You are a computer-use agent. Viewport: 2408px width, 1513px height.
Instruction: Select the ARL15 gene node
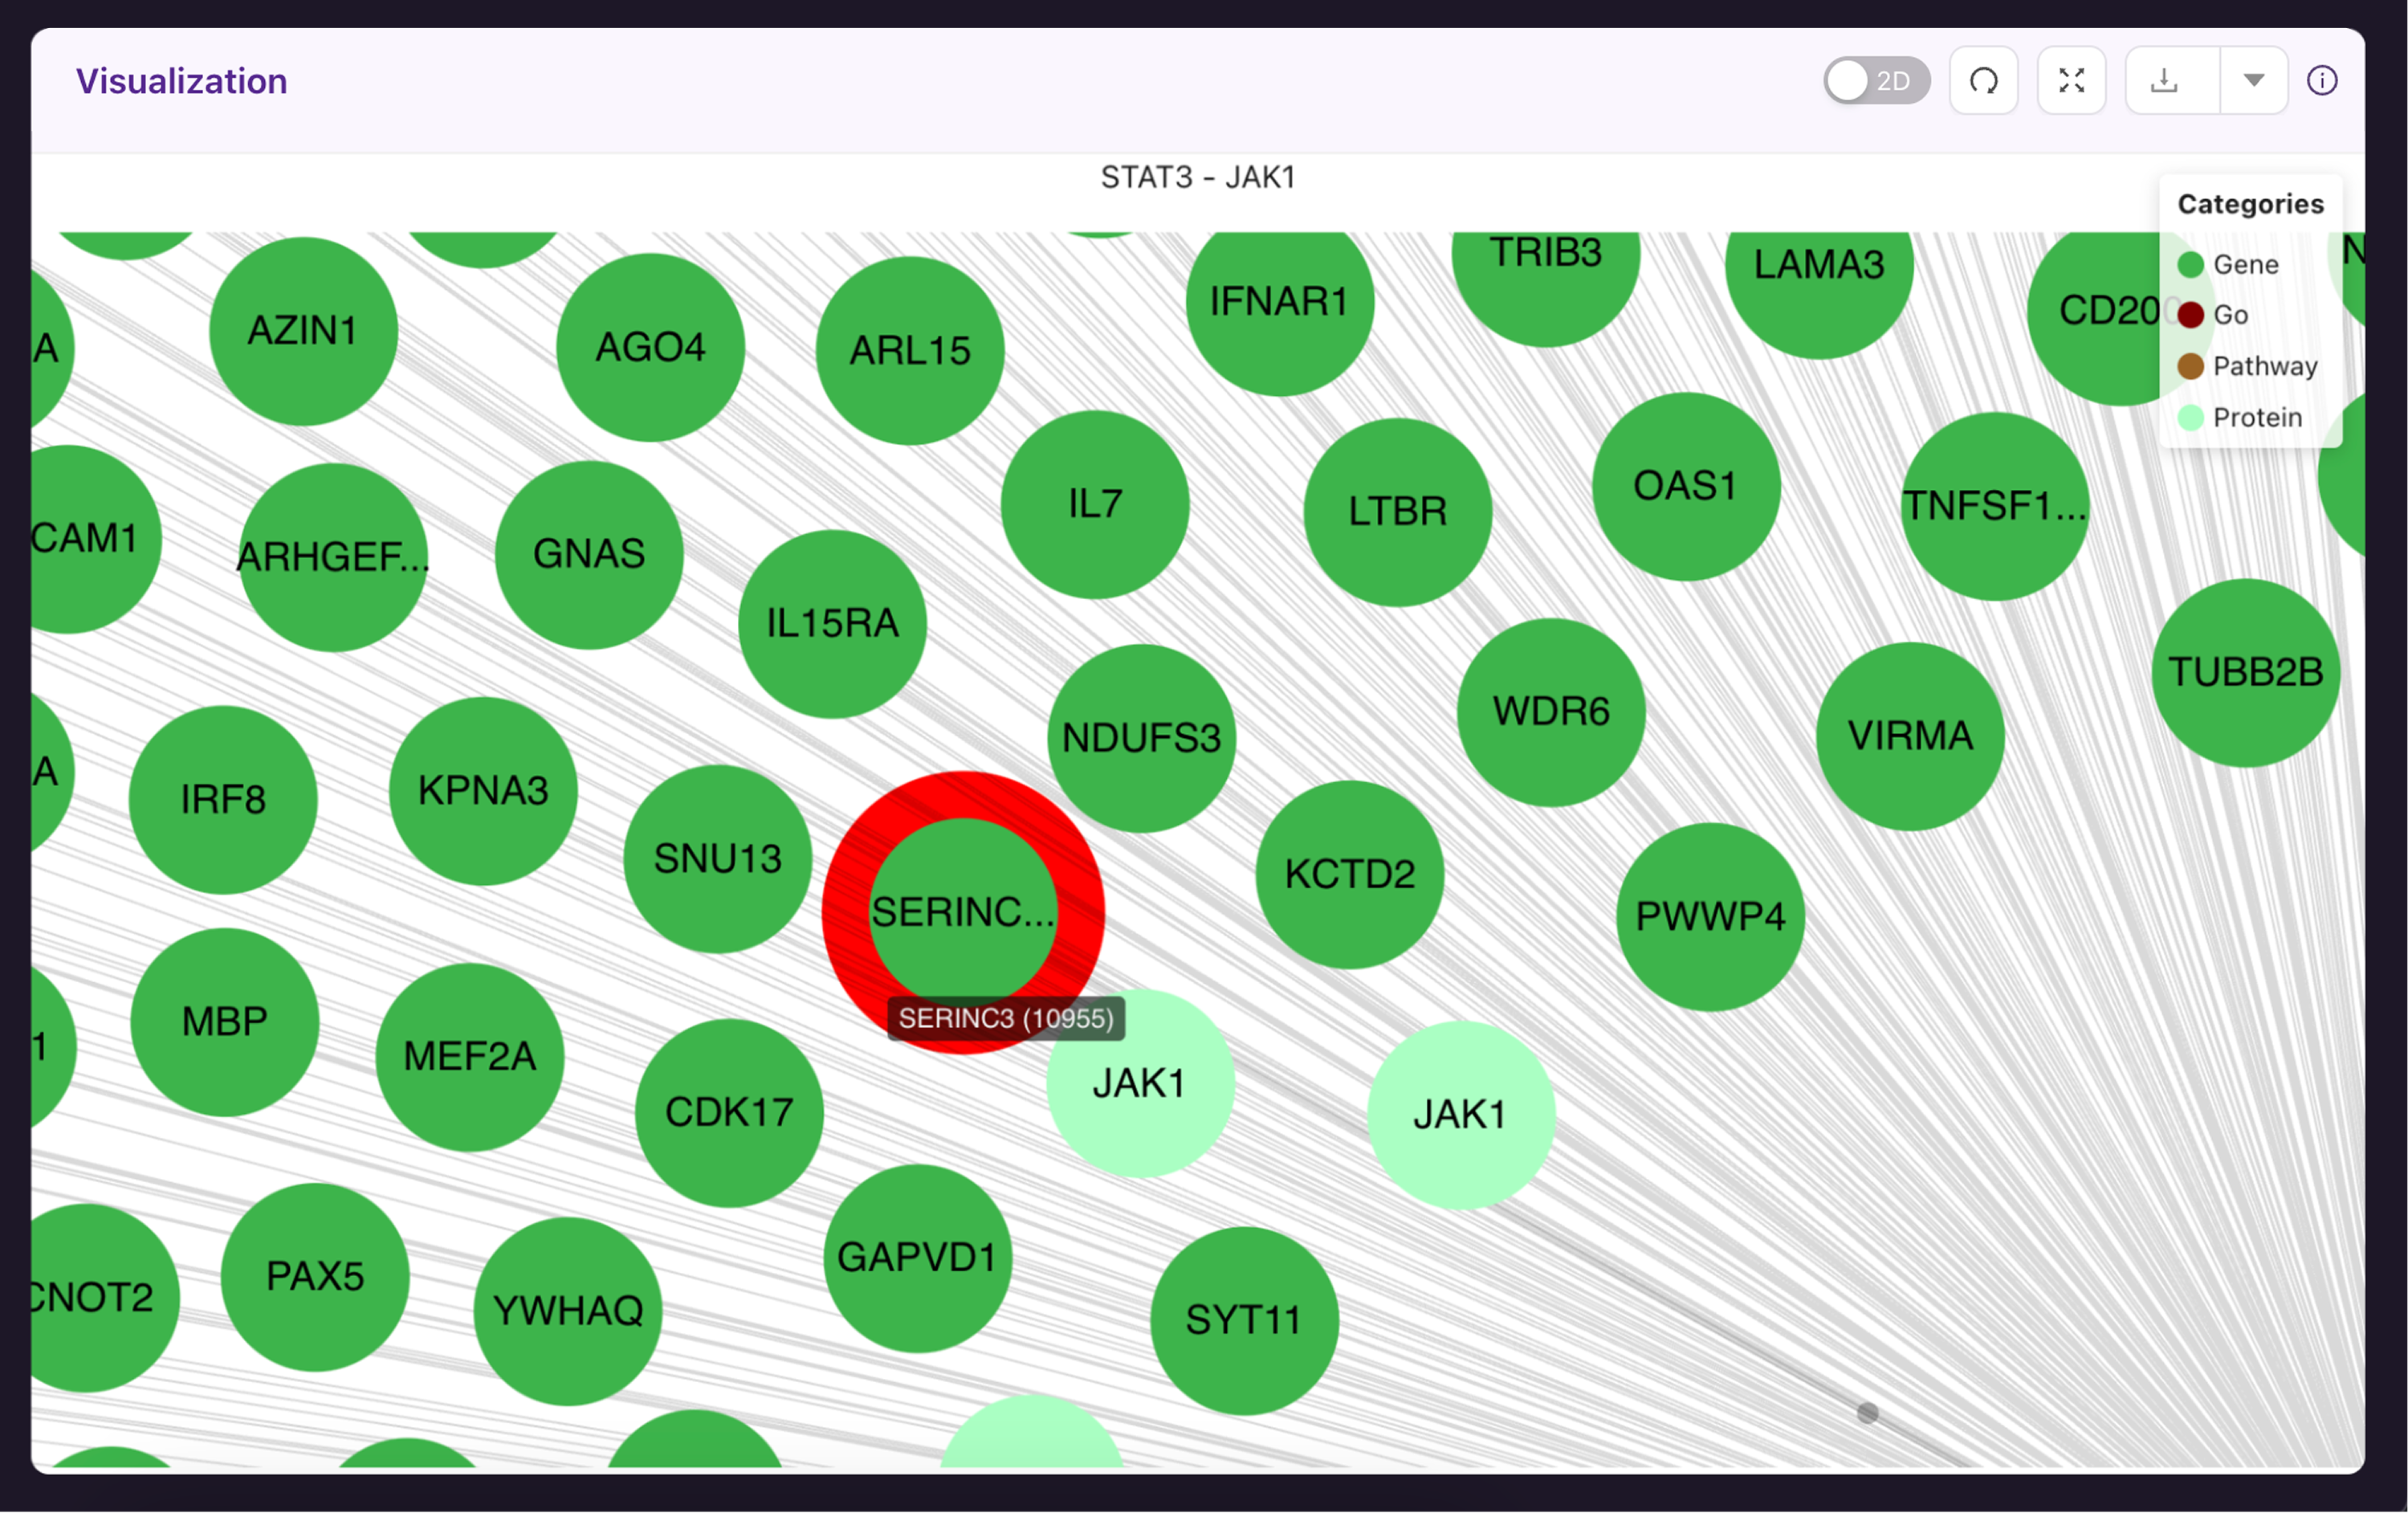910,351
